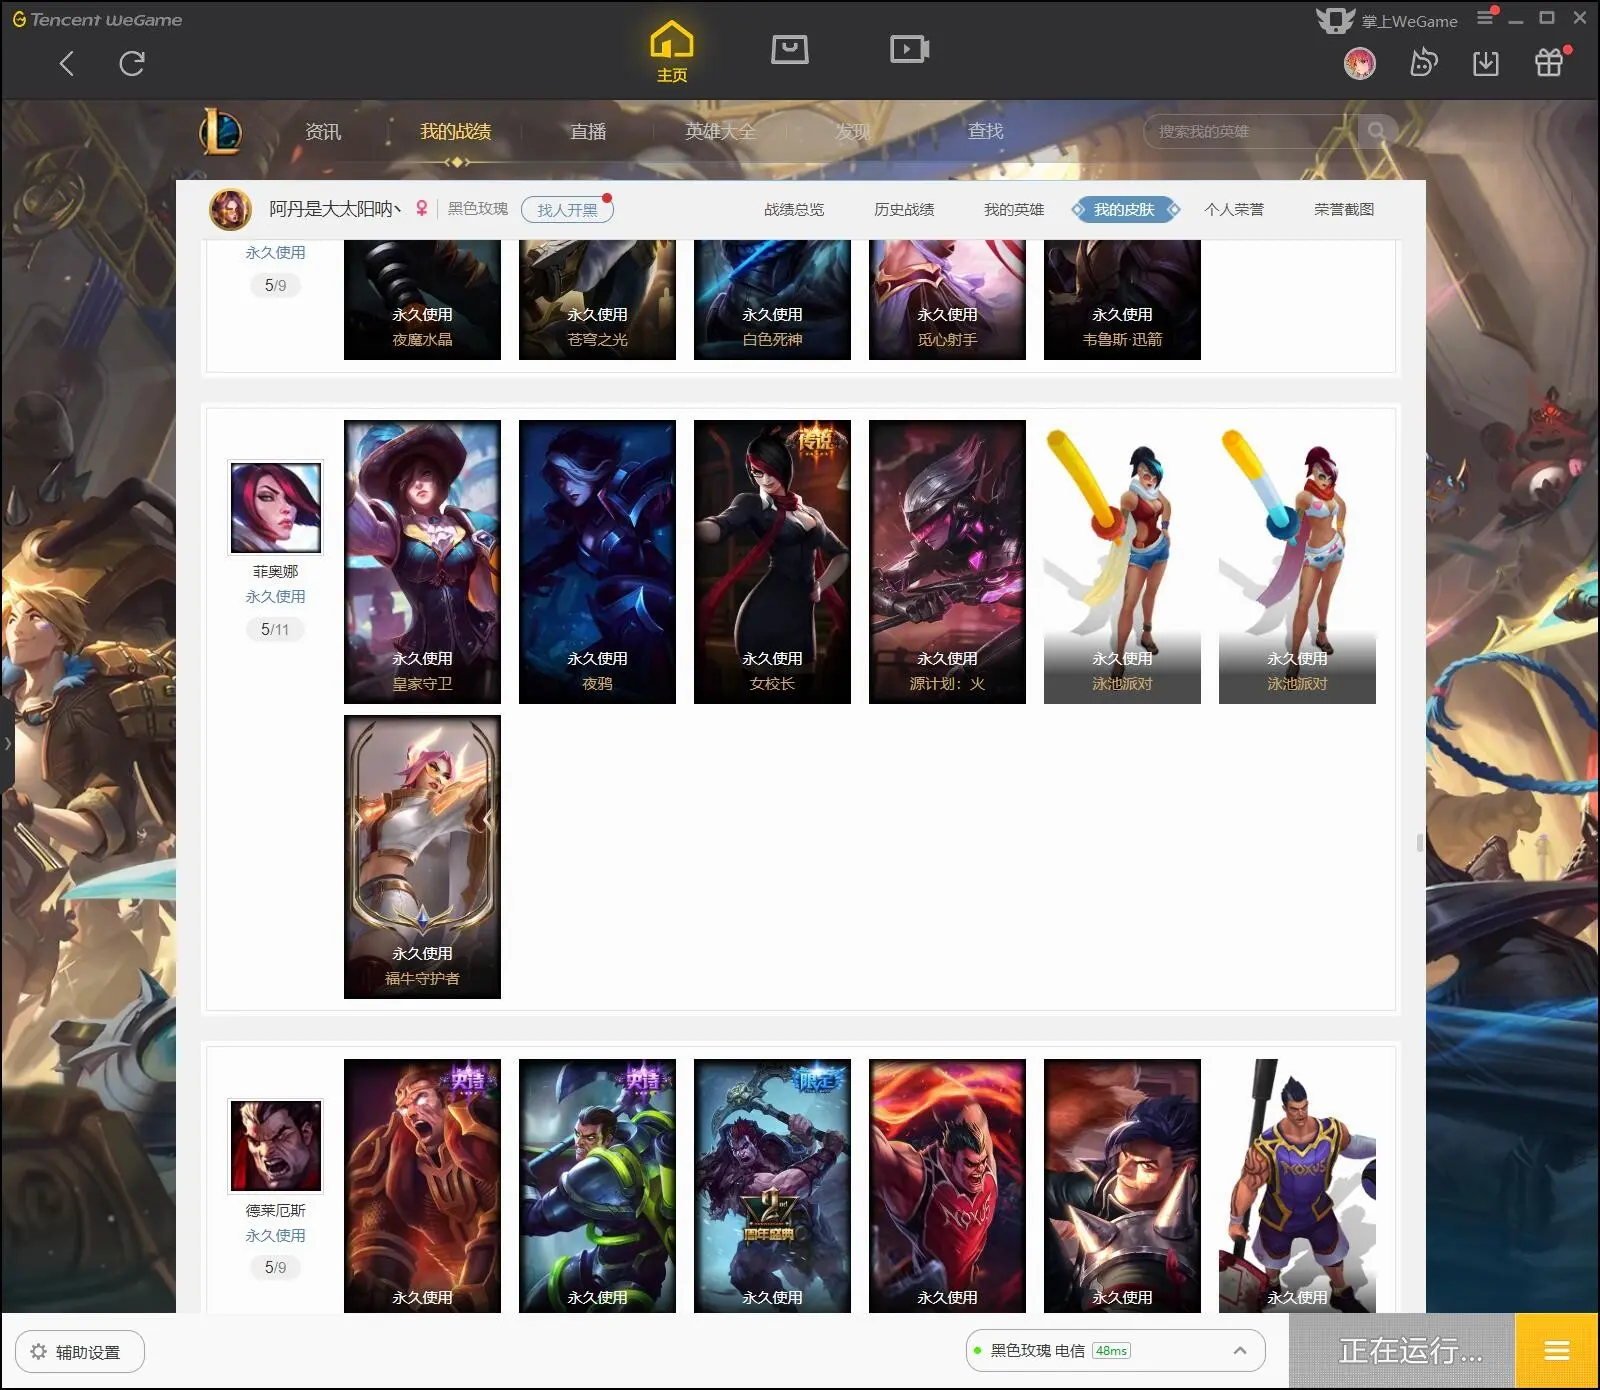Switch to 我的英雄 sub-tab
Image resolution: width=1600 pixels, height=1390 pixels.
coord(1014,210)
